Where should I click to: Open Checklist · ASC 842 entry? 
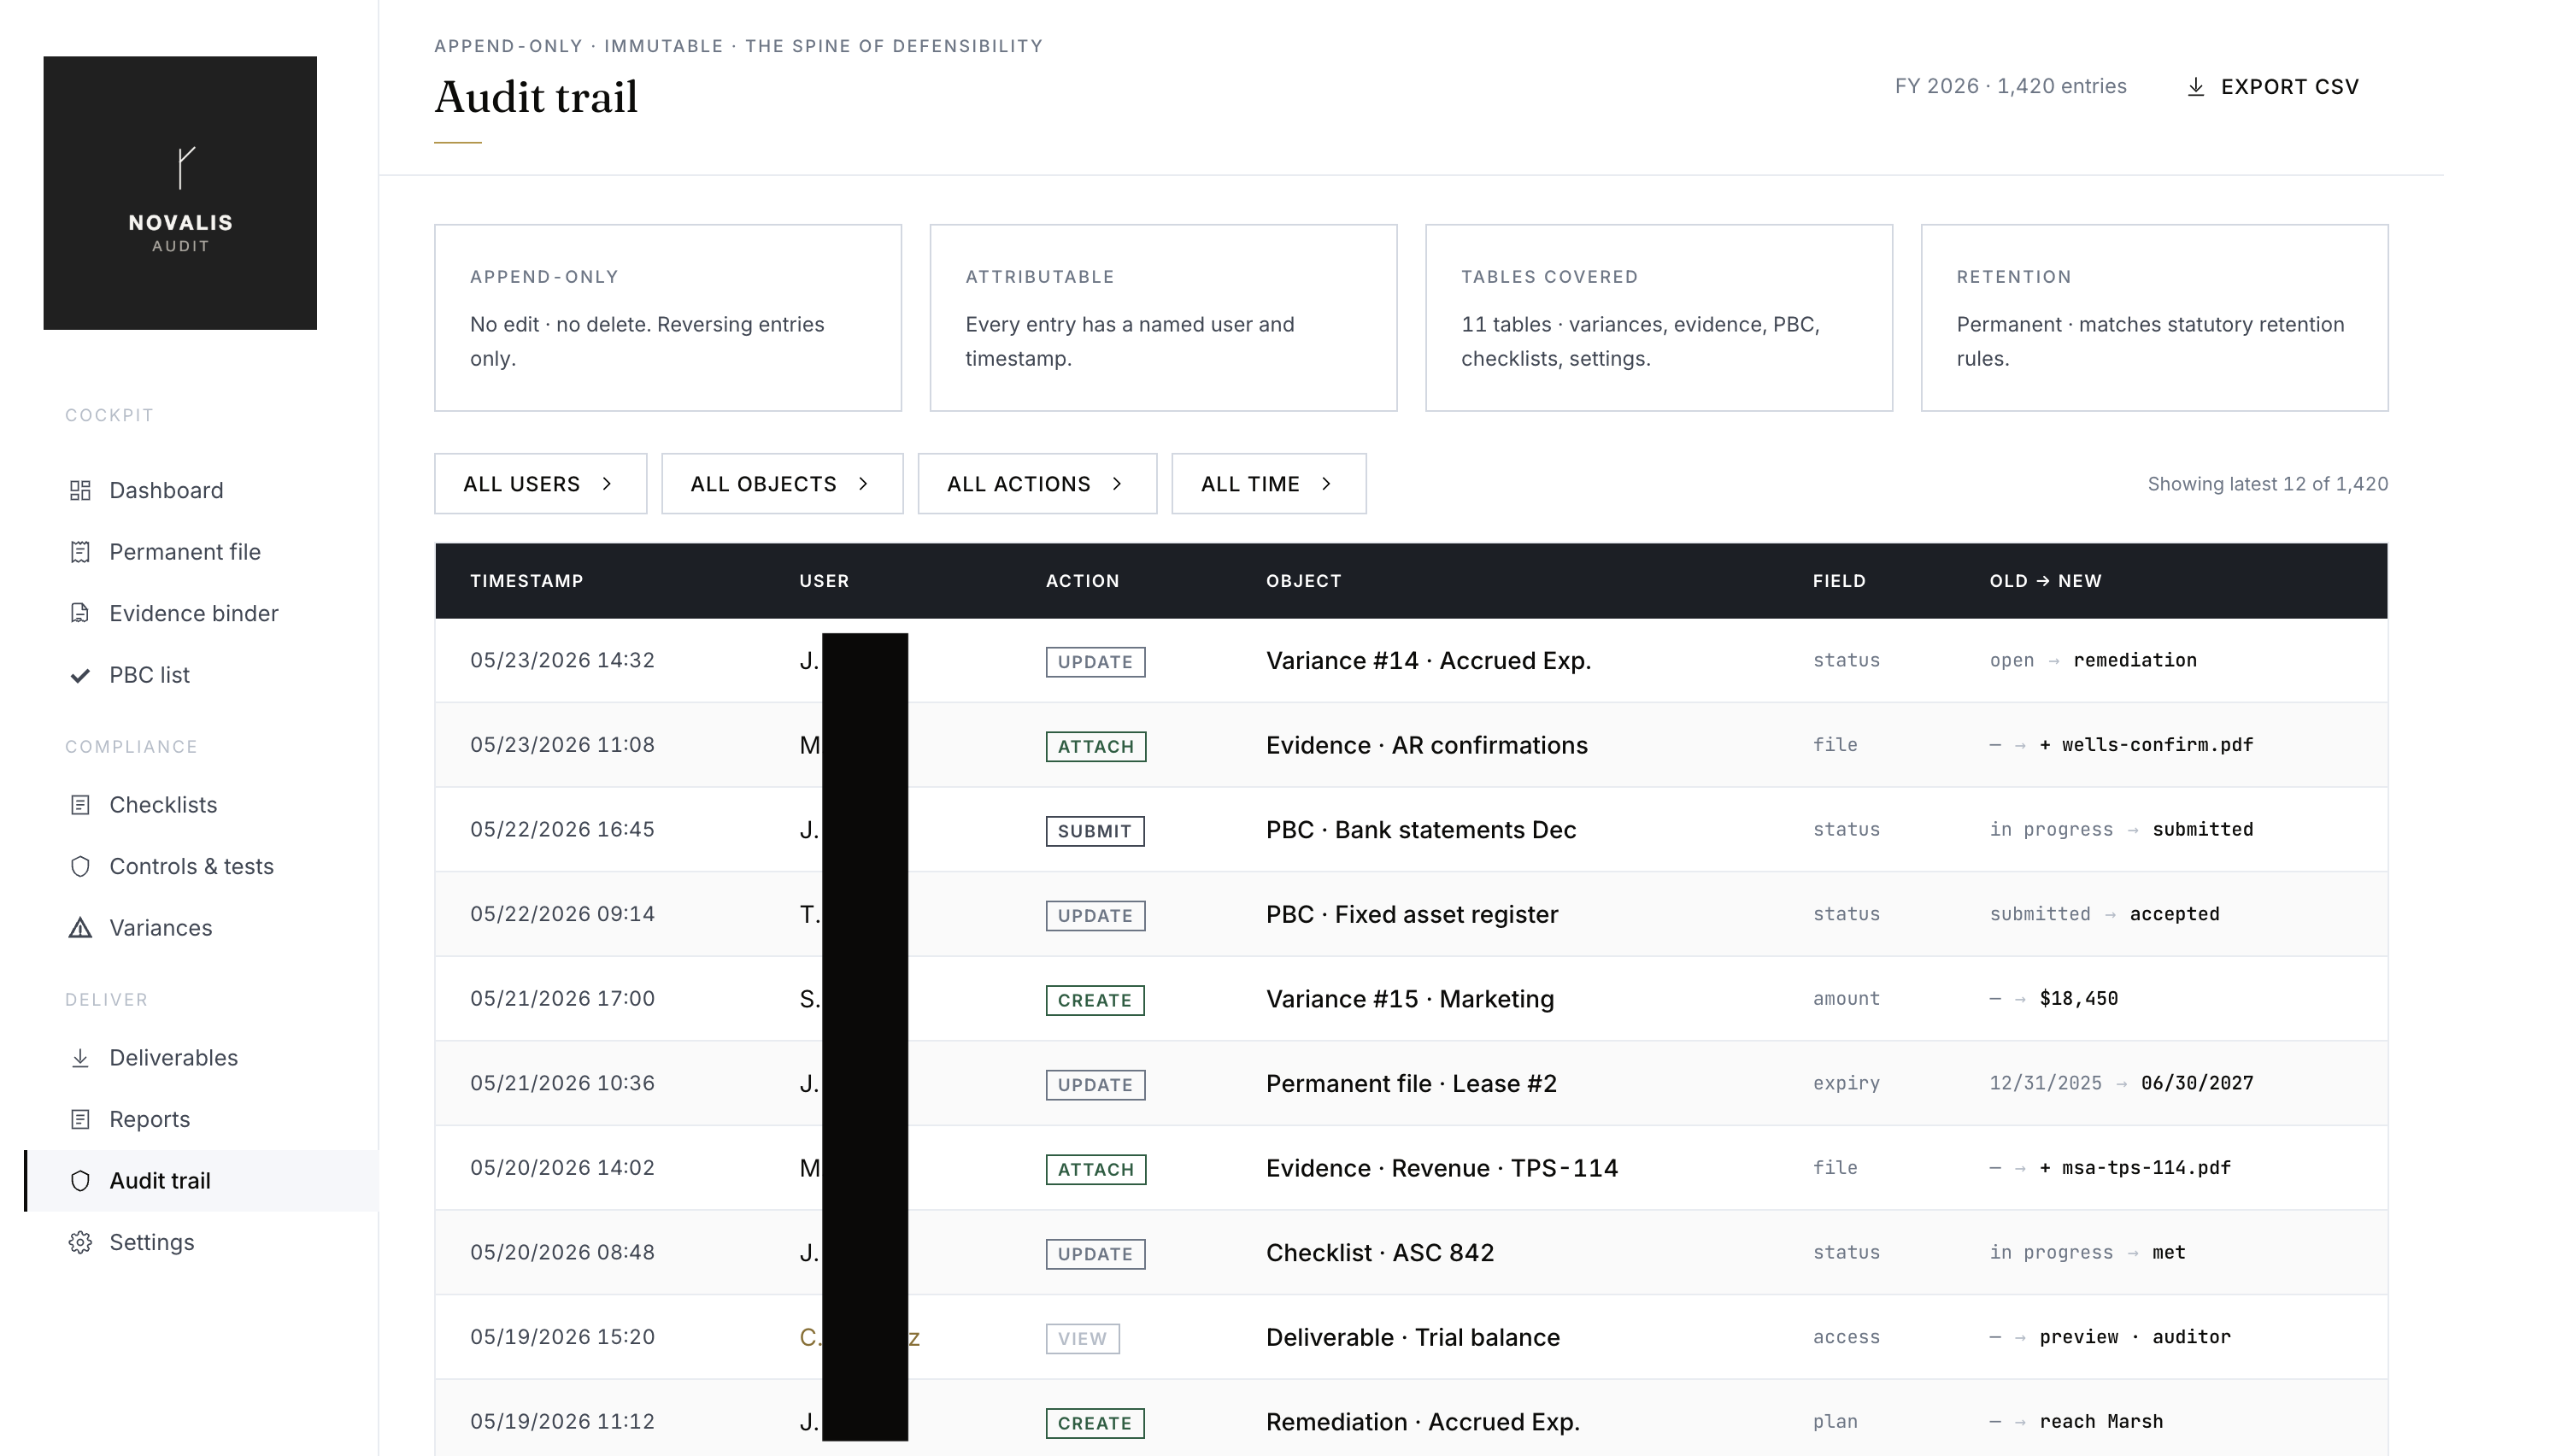[1379, 1253]
